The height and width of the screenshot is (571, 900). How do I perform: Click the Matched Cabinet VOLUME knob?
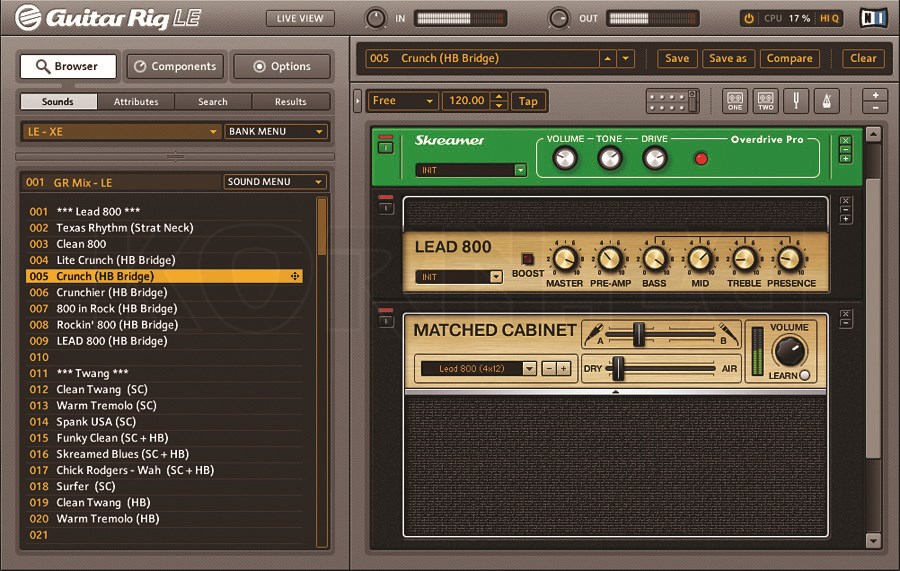pyautogui.click(x=790, y=351)
